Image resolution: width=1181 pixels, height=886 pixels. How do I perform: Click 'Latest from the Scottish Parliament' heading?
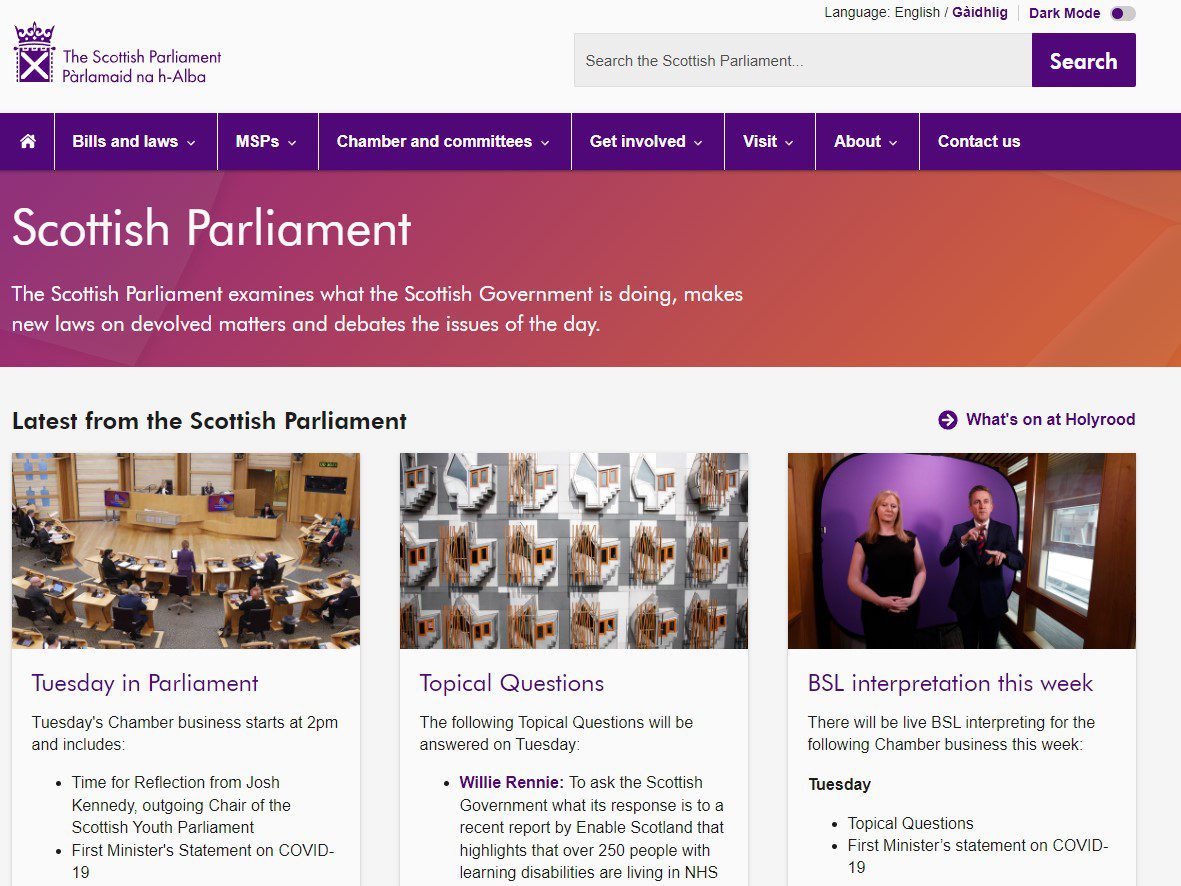click(x=209, y=420)
